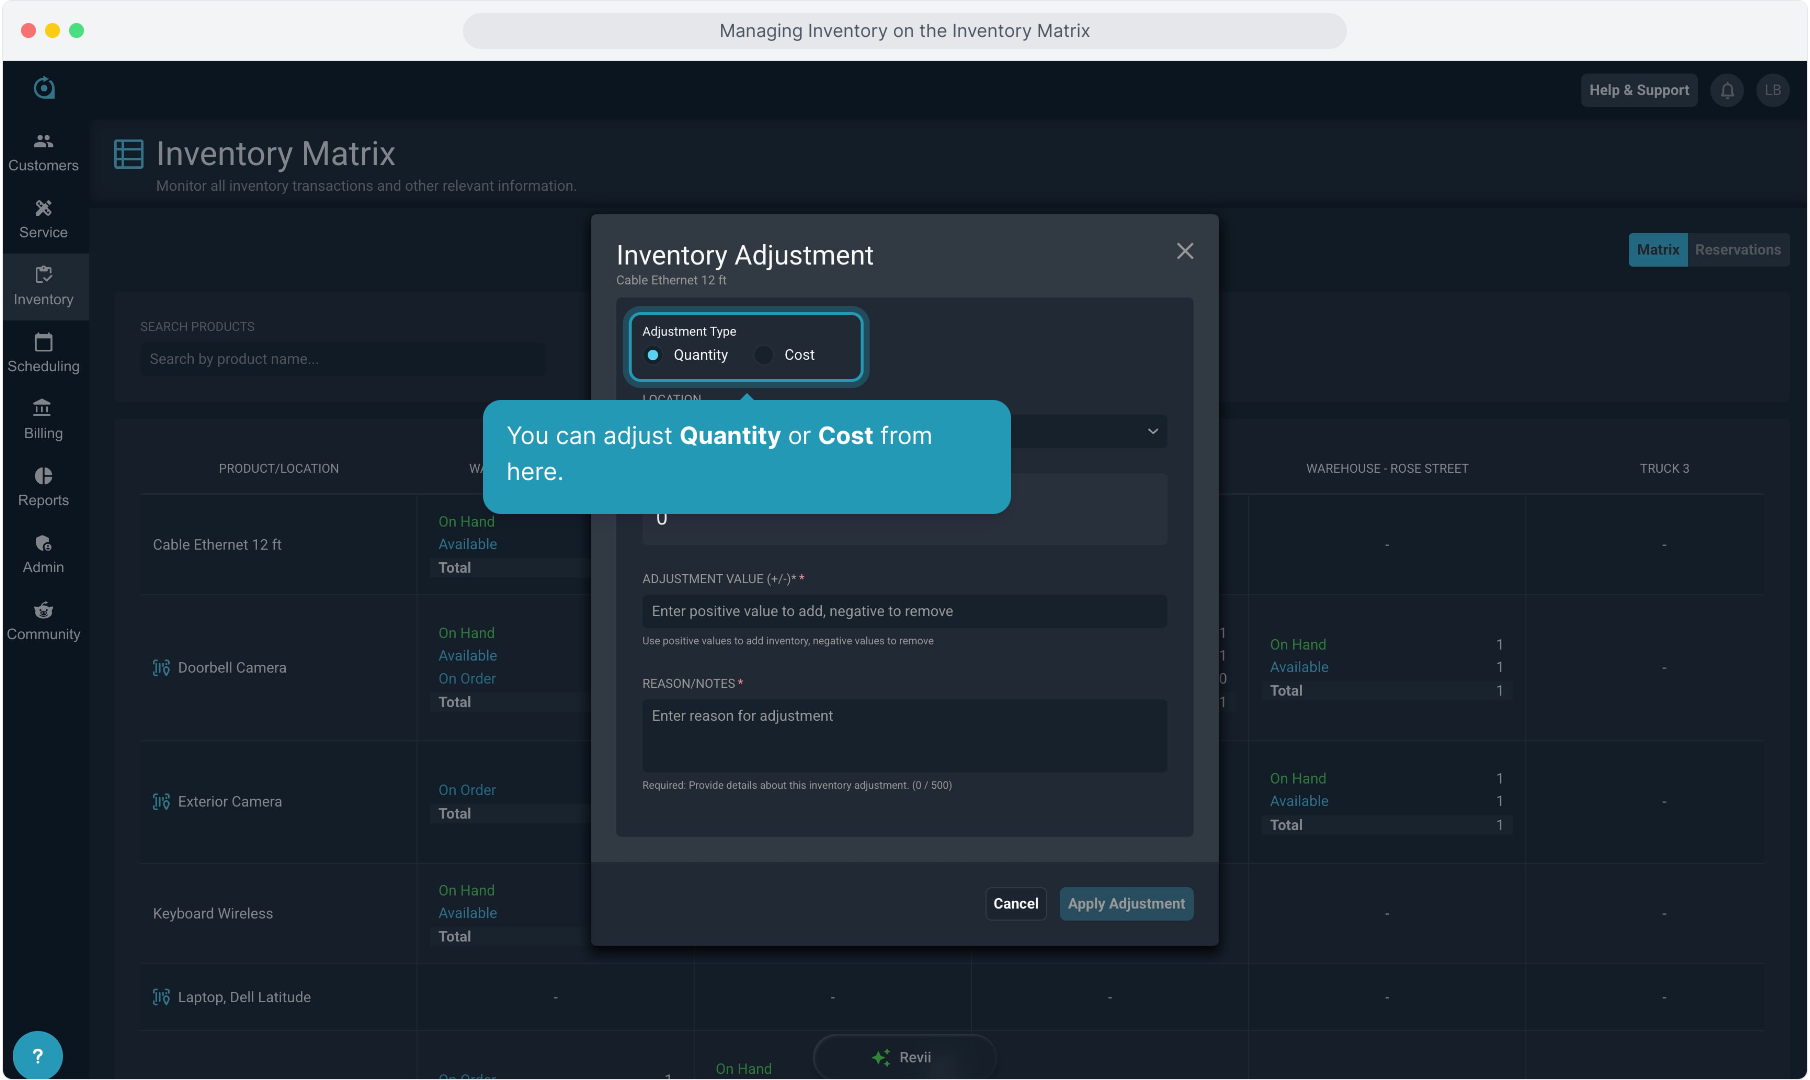Select the Quantity adjustment type

pos(653,355)
